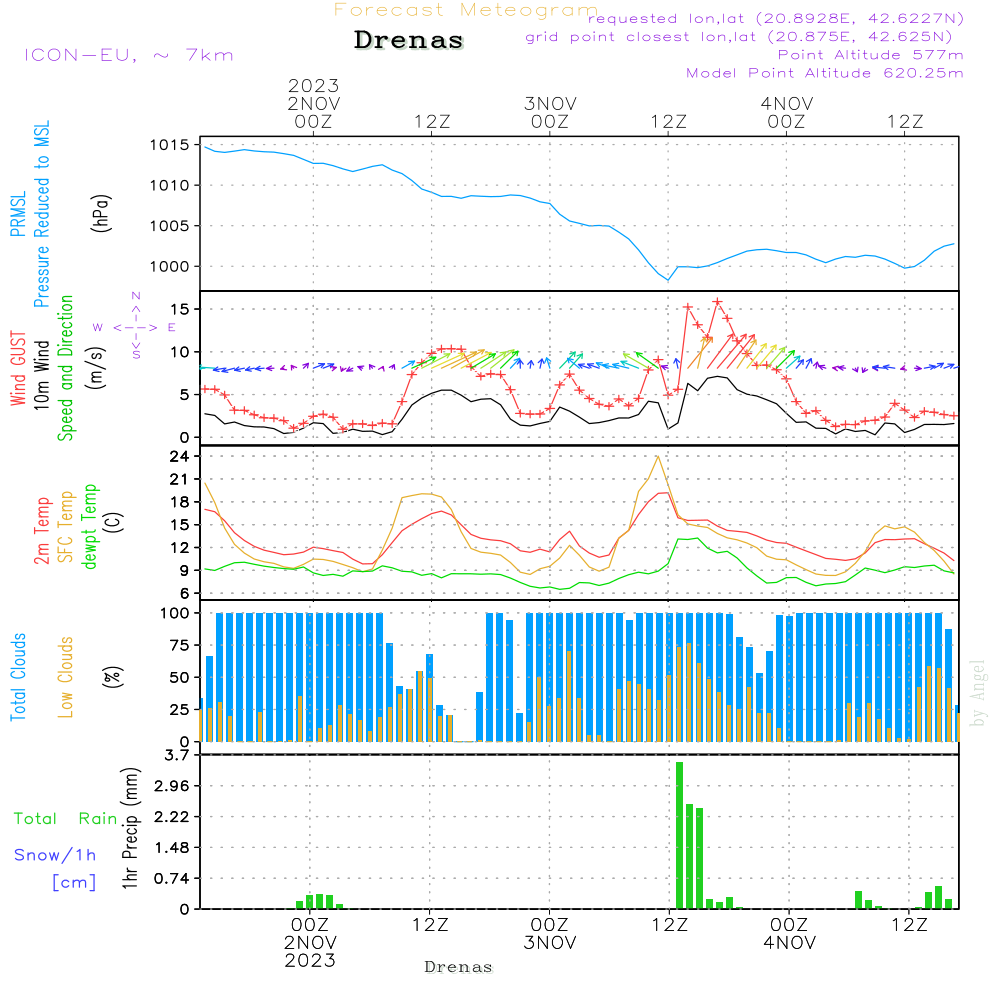Click the wind direction compass legend
This screenshot has height=1000, width=1000.
(x=135, y=327)
